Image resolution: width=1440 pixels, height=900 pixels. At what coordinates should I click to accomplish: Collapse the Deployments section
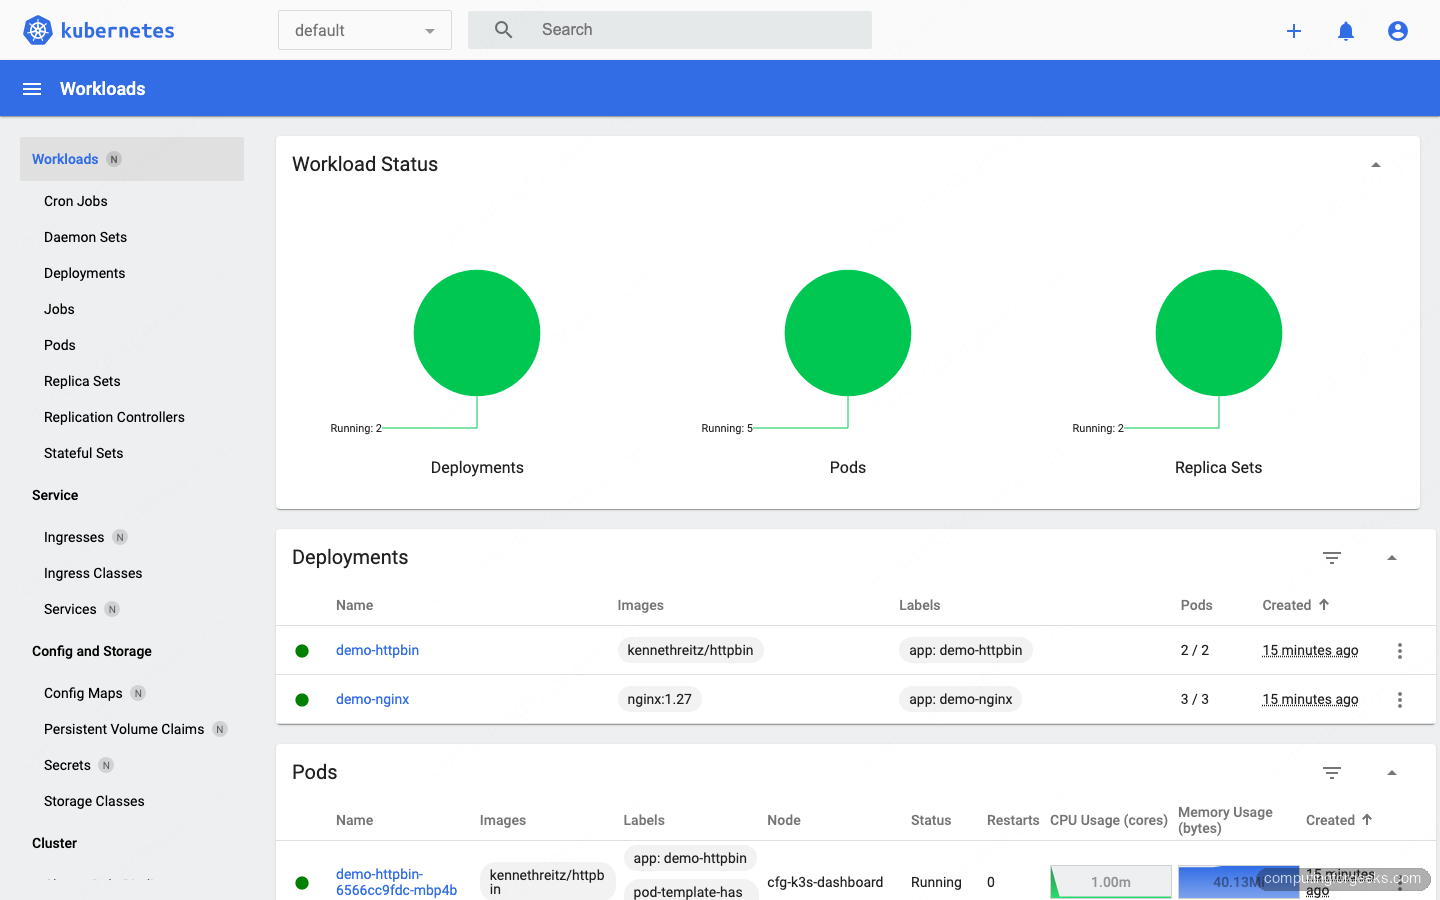coord(1392,558)
